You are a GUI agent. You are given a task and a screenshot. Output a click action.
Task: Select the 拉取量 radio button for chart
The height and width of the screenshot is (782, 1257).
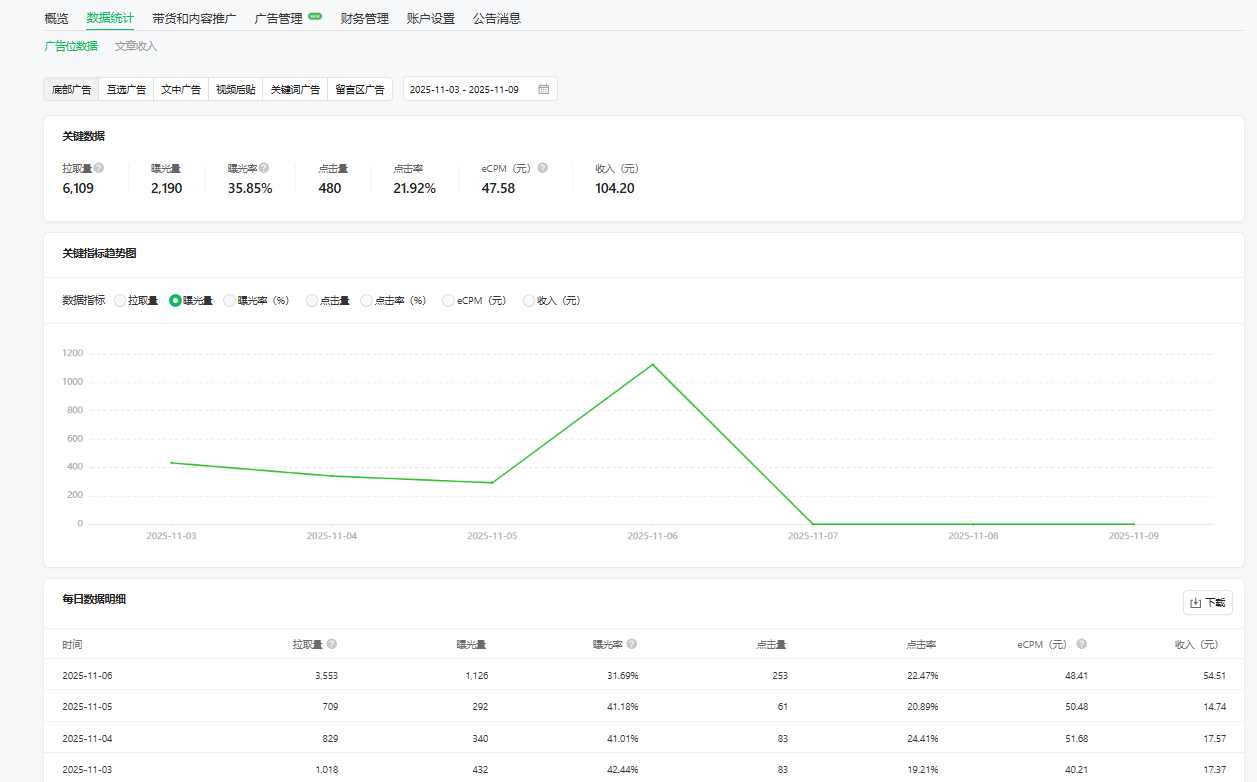click(x=120, y=300)
